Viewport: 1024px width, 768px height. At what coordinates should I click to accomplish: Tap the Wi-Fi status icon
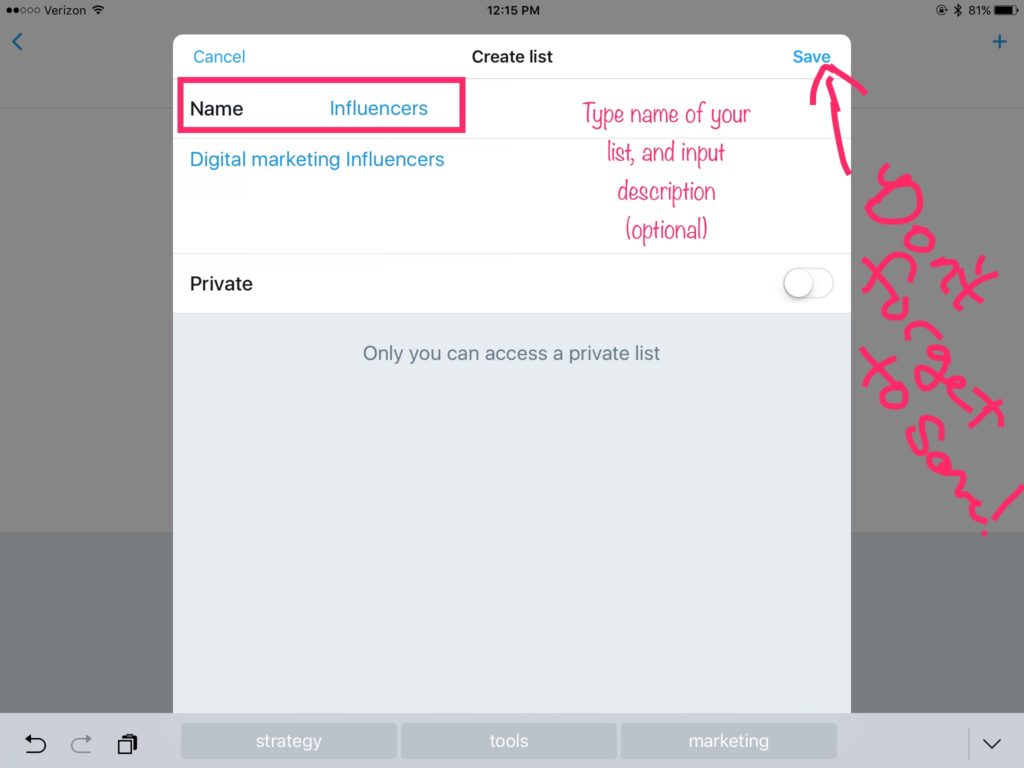pyautogui.click(x=98, y=10)
